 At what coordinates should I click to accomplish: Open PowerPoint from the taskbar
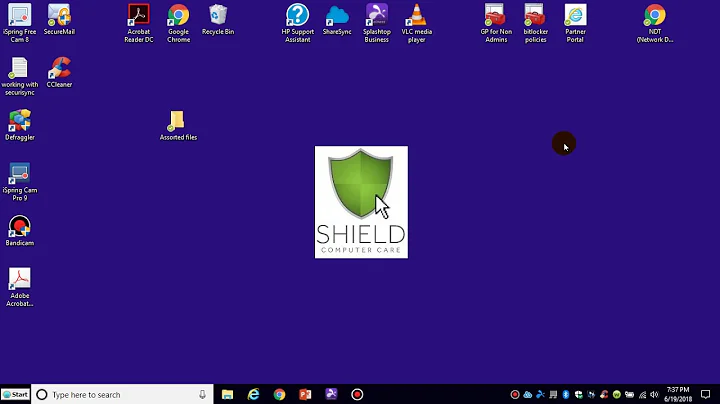[305, 394]
